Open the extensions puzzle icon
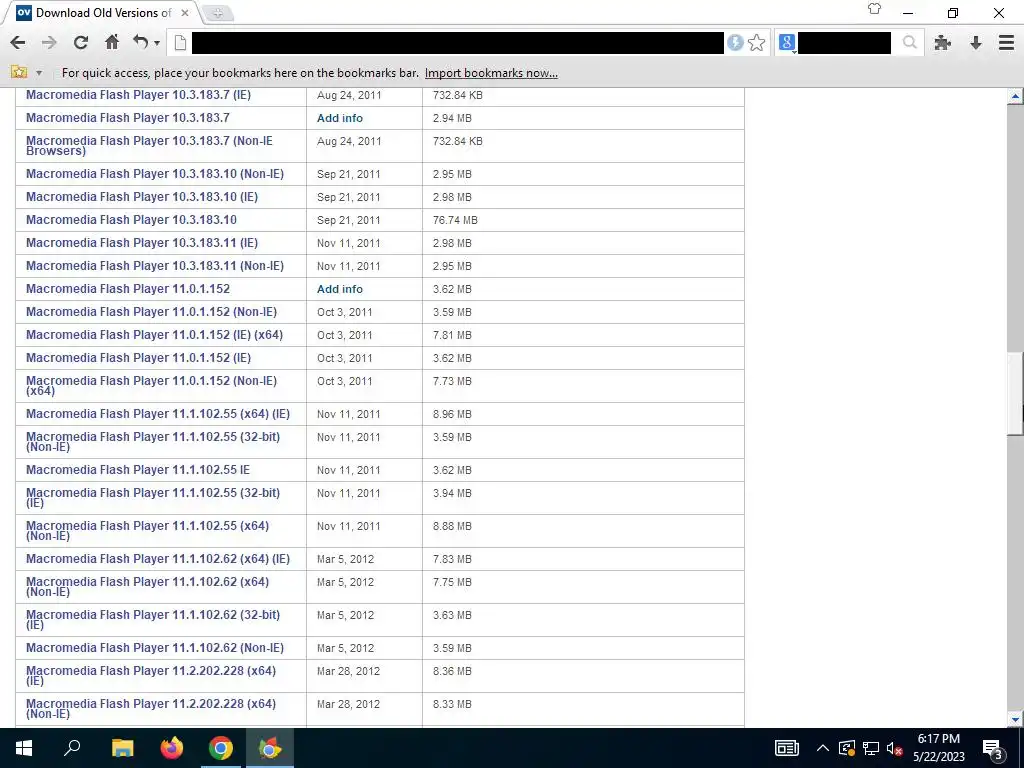1024x768 pixels. 942,43
